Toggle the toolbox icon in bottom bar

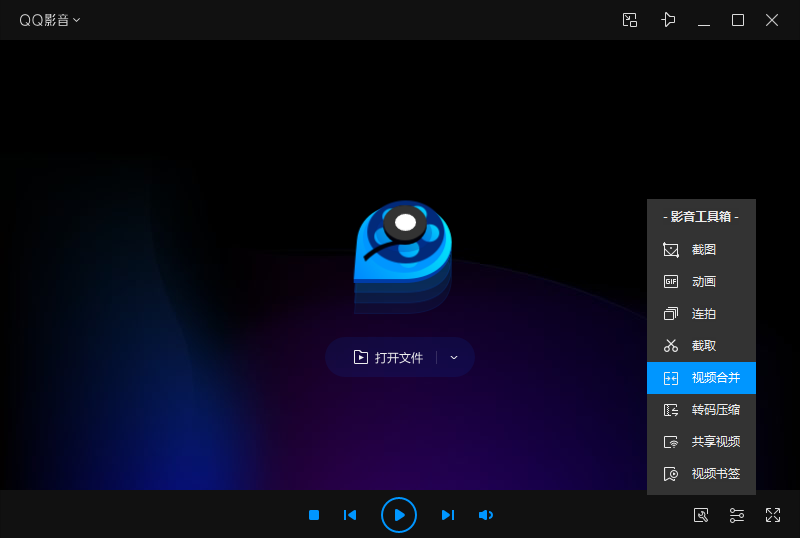pos(701,515)
